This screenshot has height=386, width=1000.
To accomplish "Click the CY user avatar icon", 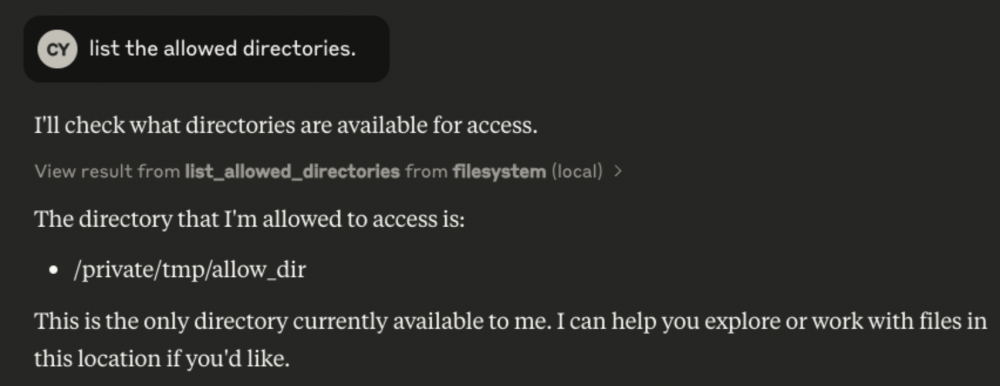I will [x=57, y=49].
